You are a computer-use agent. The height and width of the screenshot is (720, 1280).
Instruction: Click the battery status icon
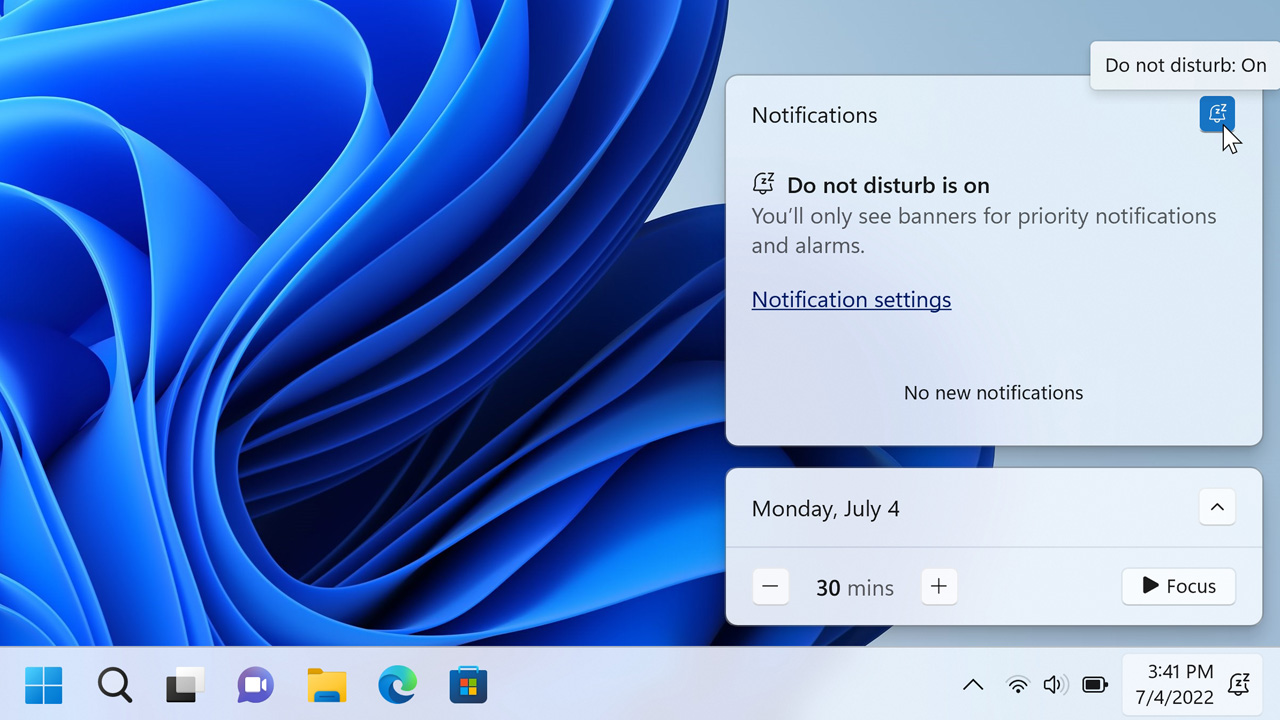click(x=1095, y=685)
